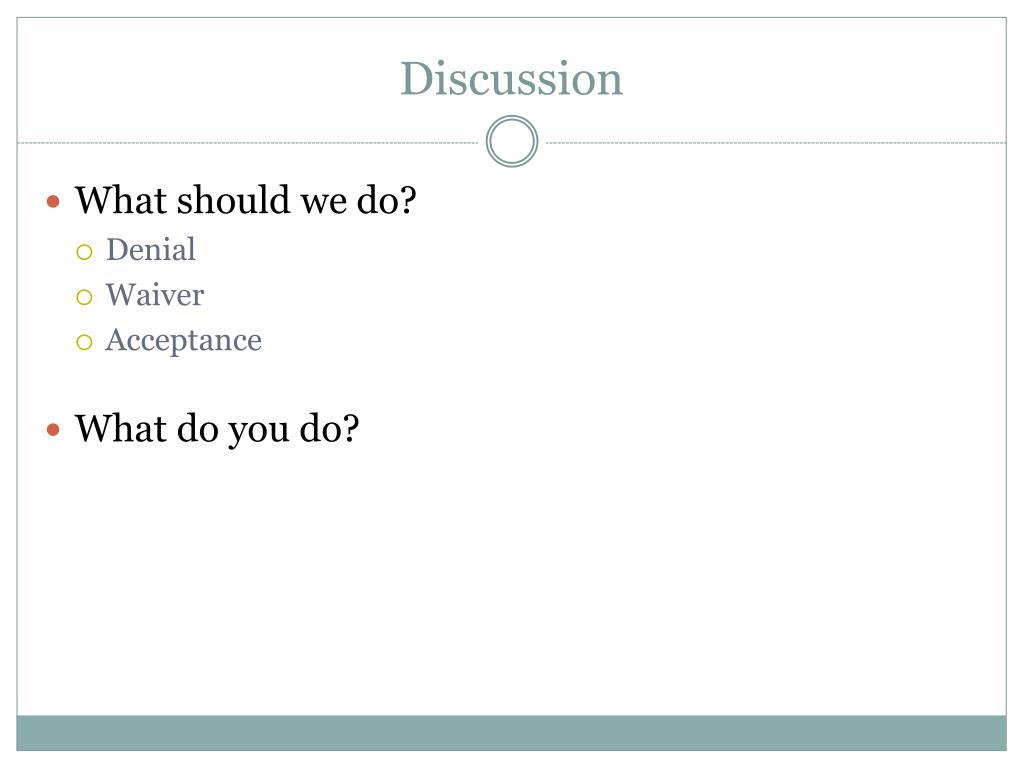
Task: Select the 'Acceptance' sub-item text
Action: point(184,341)
